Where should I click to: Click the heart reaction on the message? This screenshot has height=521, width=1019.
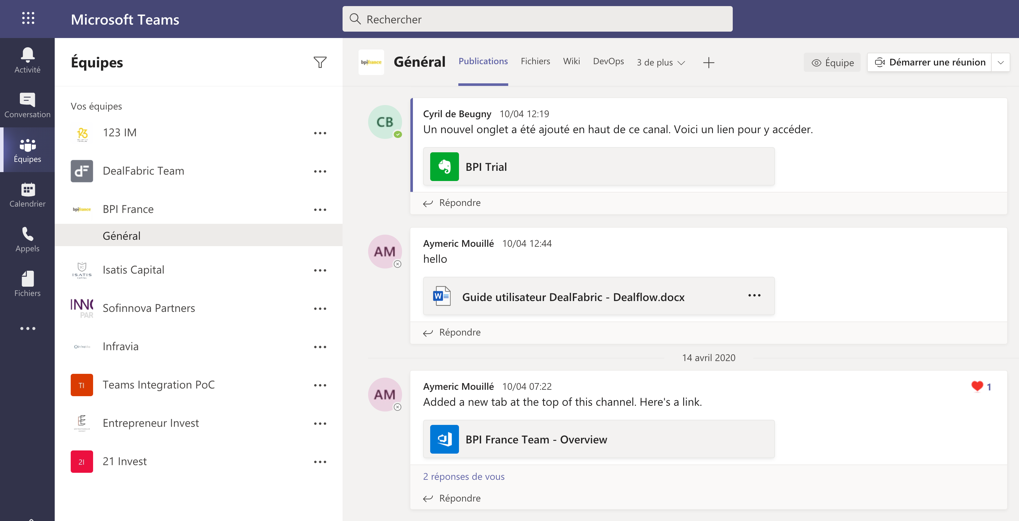pyautogui.click(x=977, y=387)
